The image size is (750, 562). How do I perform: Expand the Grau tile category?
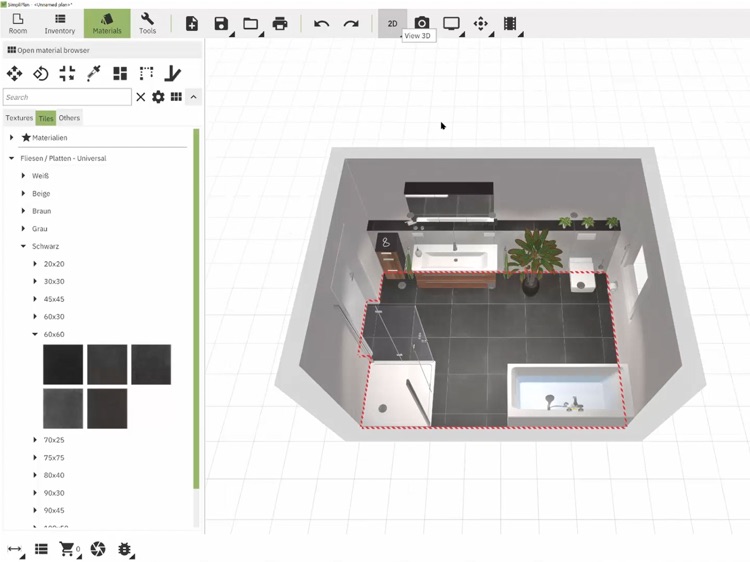[x=23, y=229]
